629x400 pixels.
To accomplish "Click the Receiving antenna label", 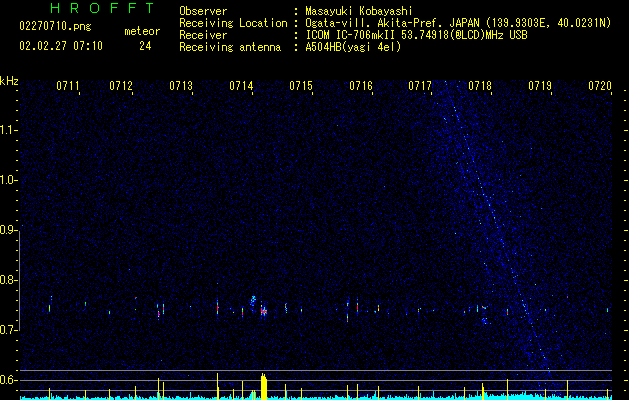I will click(230, 47).
